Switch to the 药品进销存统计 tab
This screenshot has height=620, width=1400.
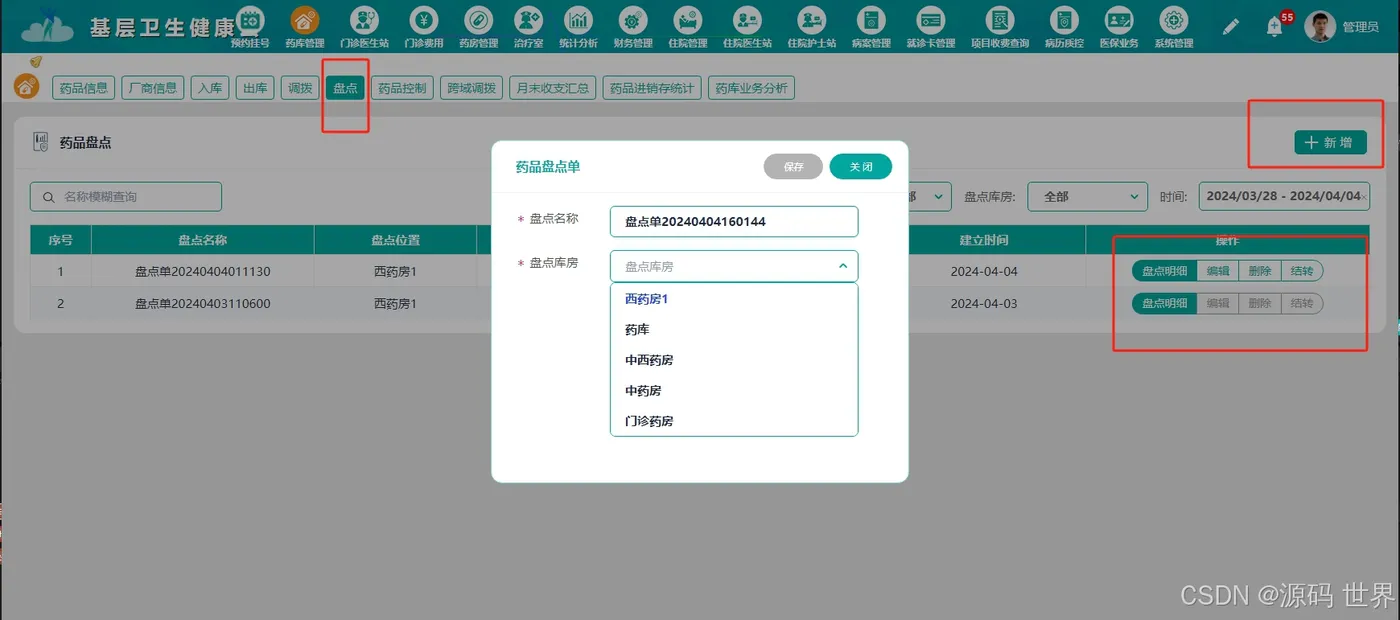pyautogui.click(x=652, y=88)
